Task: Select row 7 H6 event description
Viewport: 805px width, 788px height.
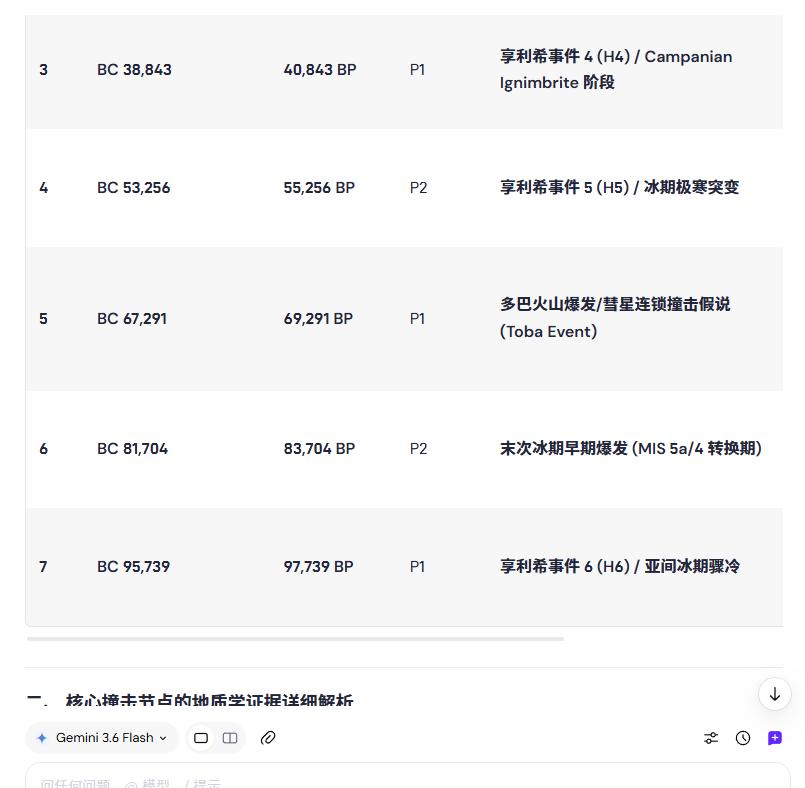Action: pos(620,566)
